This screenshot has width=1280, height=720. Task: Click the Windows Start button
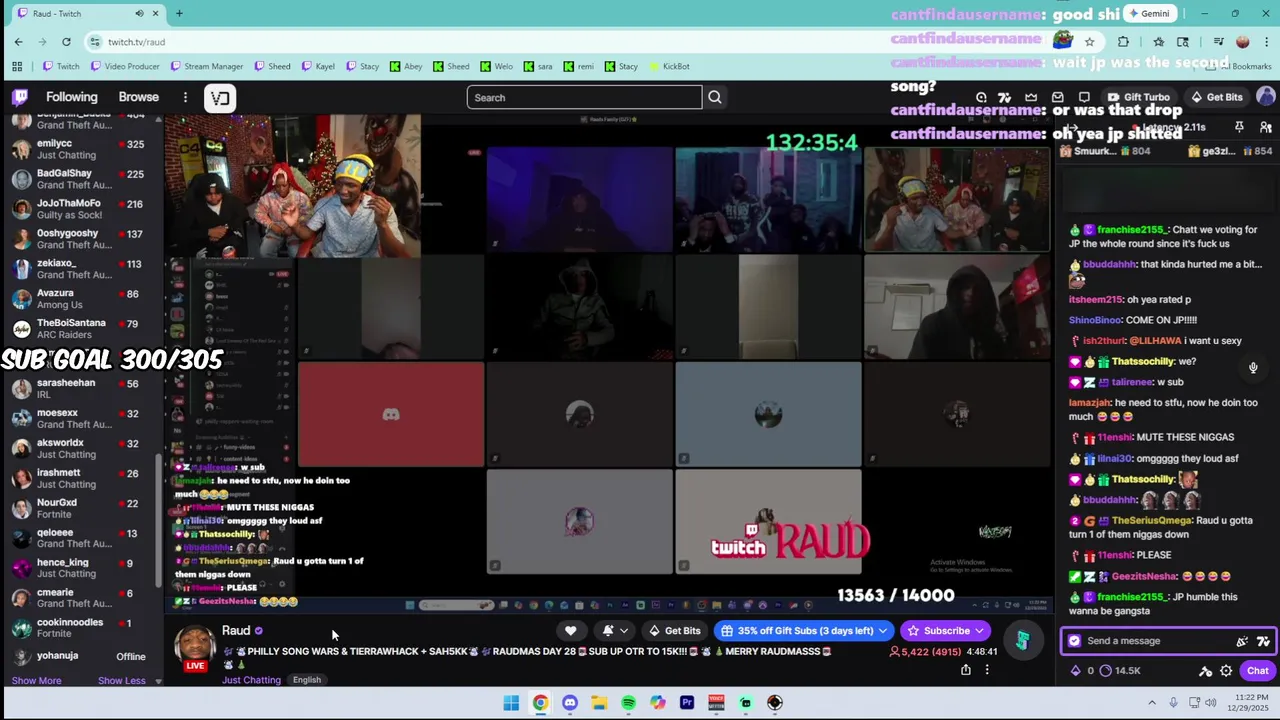(x=511, y=703)
